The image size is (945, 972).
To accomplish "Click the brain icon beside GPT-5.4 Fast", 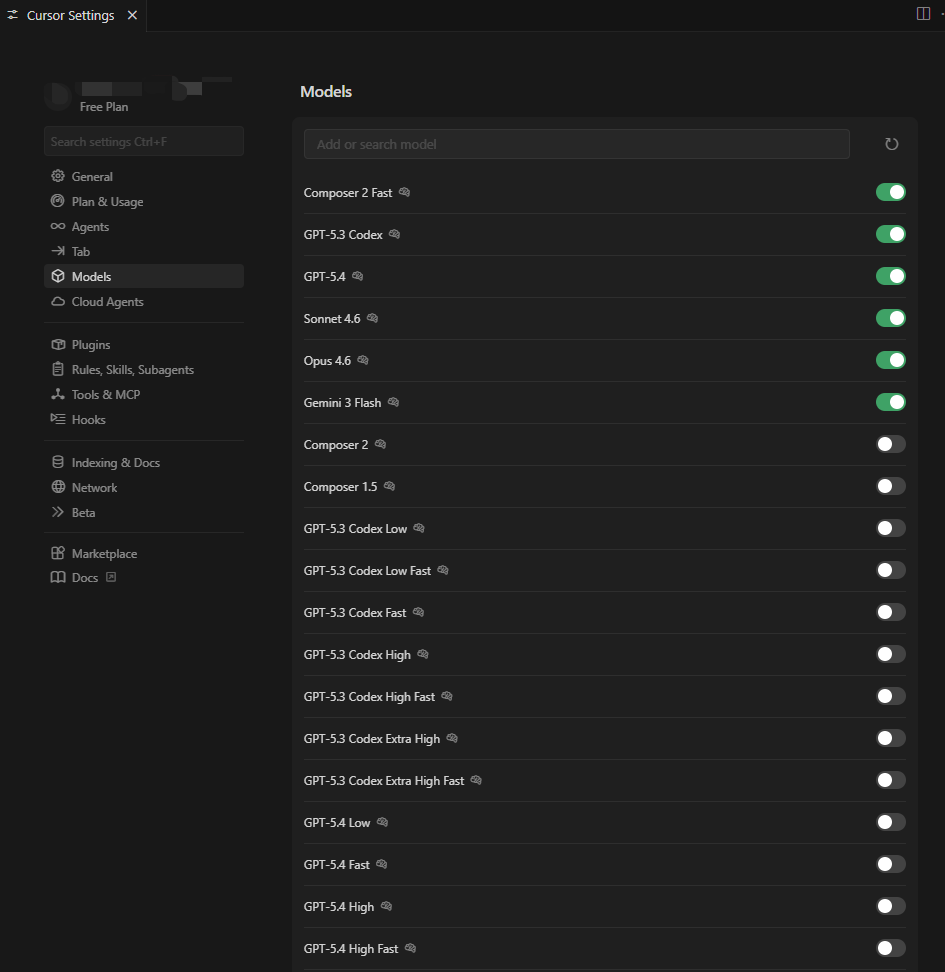I will point(381,865).
